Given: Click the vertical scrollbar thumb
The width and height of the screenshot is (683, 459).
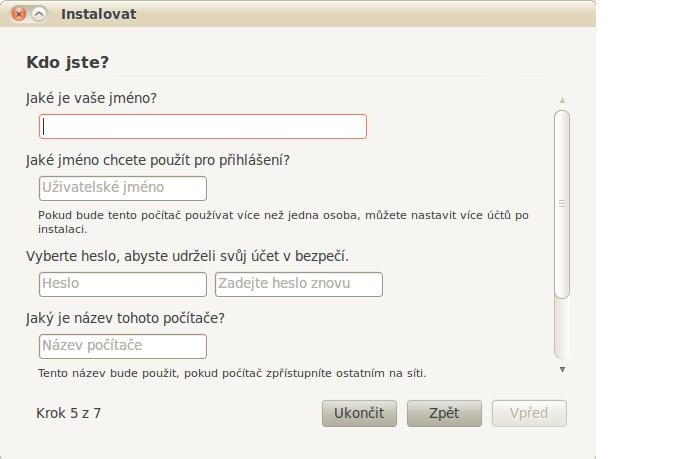Looking at the screenshot, I should 562,204.
